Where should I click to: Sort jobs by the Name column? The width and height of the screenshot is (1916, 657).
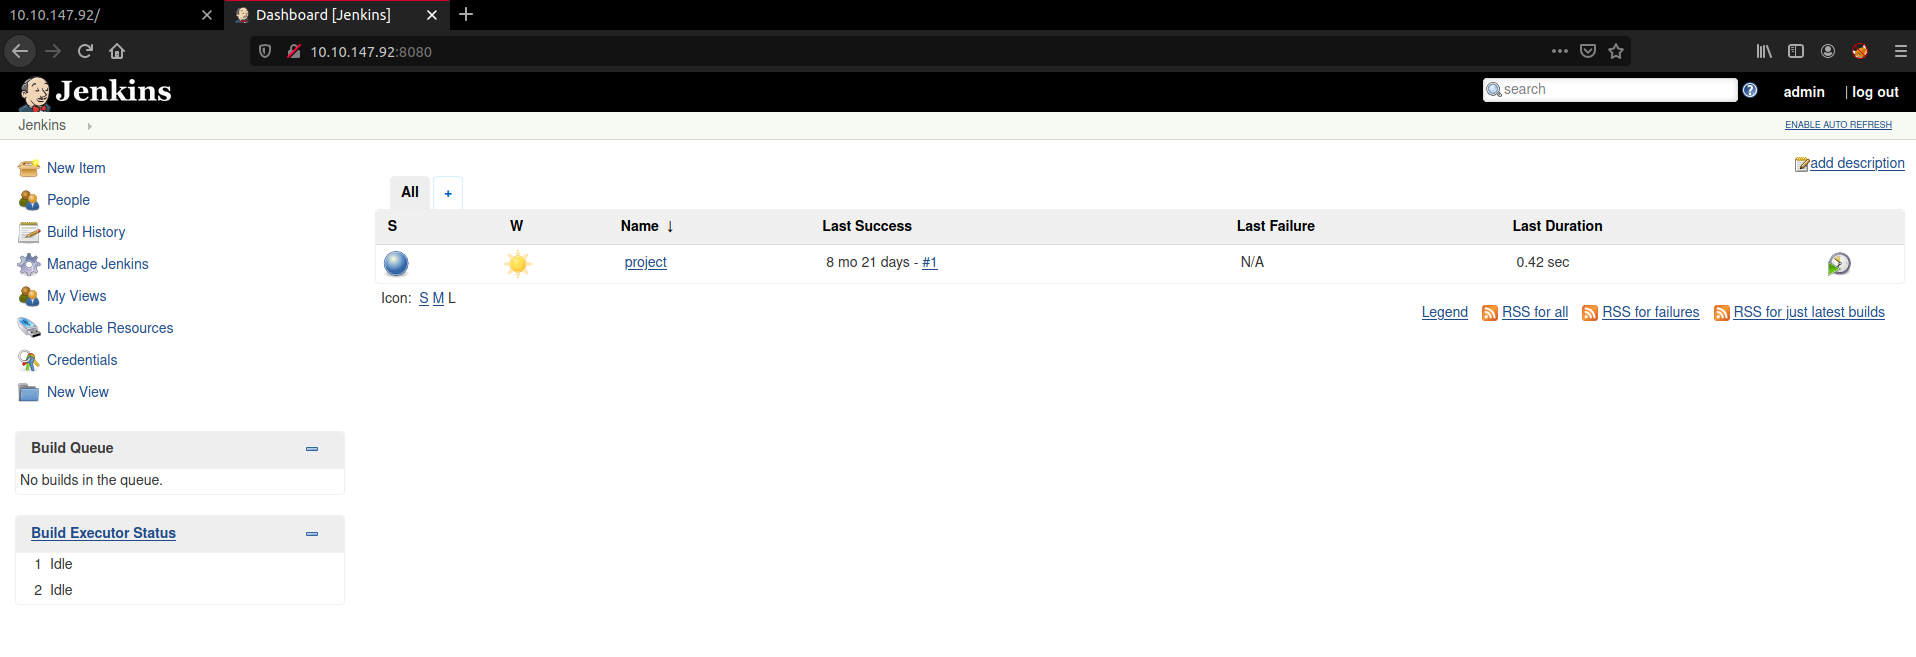pyautogui.click(x=647, y=226)
